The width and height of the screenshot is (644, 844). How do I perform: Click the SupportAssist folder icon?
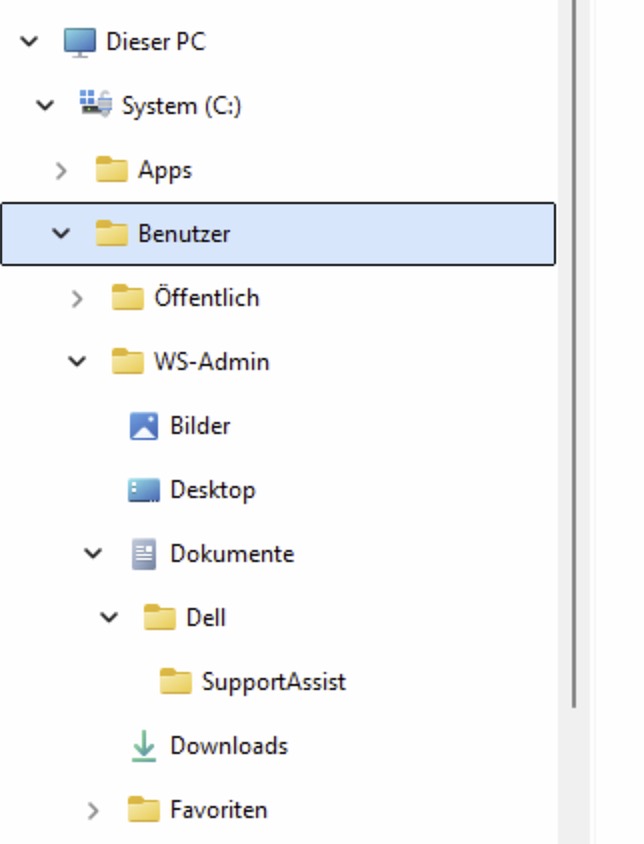[x=176, y=682]
